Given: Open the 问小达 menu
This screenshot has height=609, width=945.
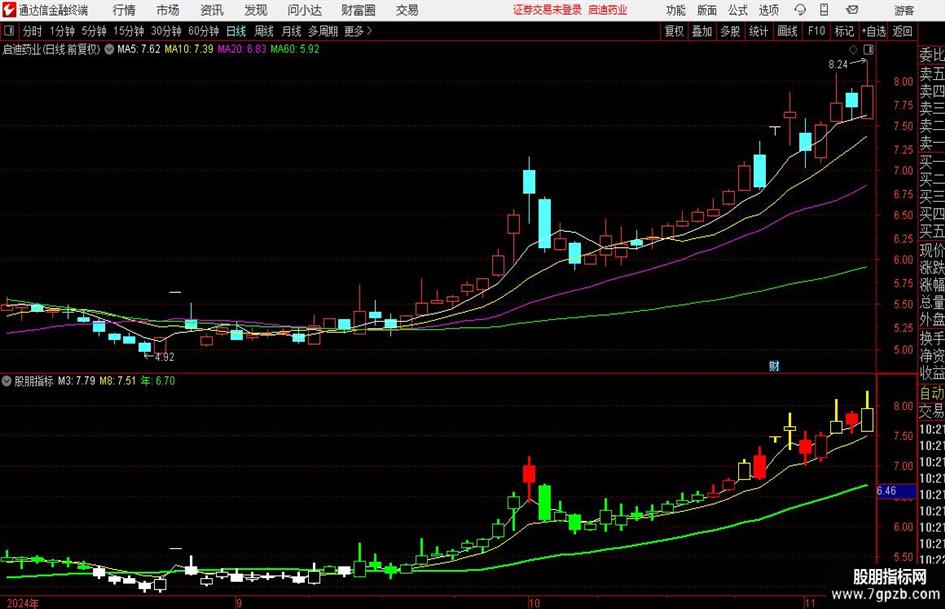Looking at the screenshot, I should [x=304, y=10].
